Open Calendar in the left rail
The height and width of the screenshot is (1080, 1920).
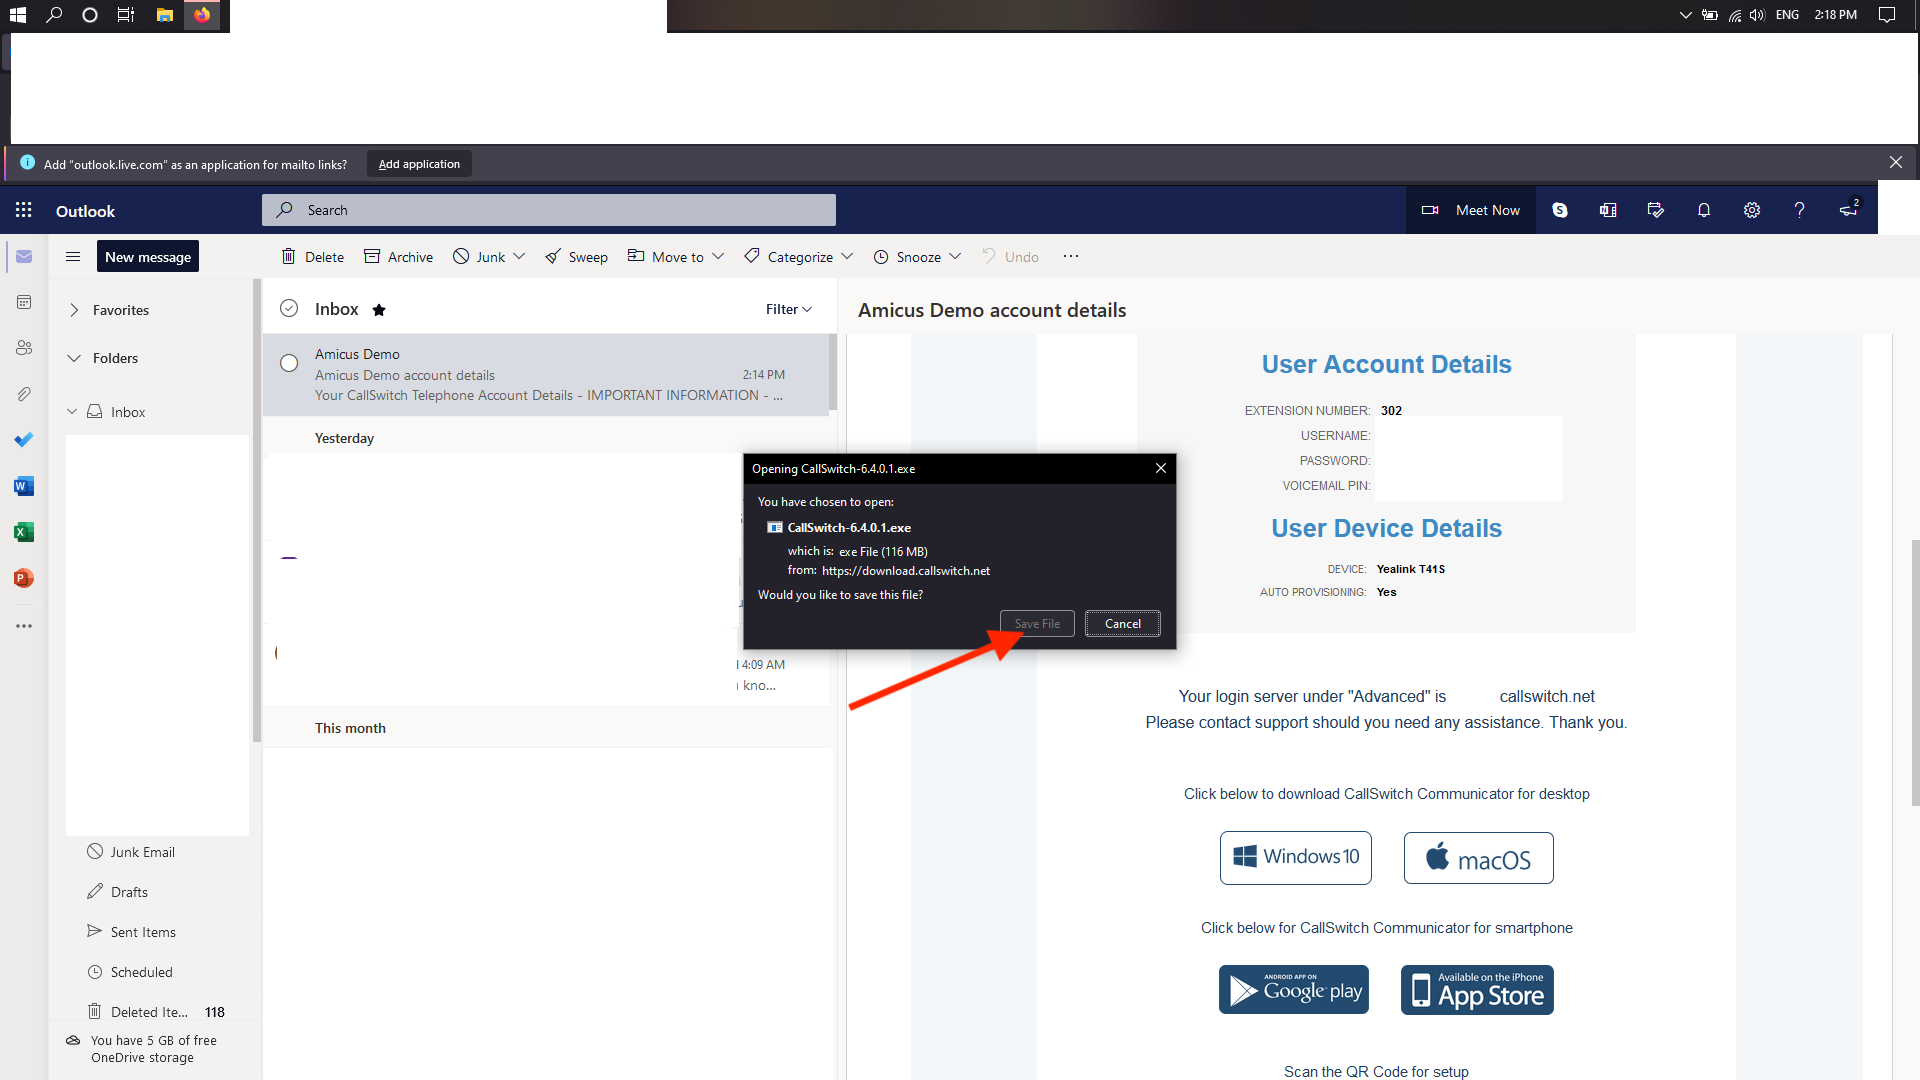tap(24, 302)
